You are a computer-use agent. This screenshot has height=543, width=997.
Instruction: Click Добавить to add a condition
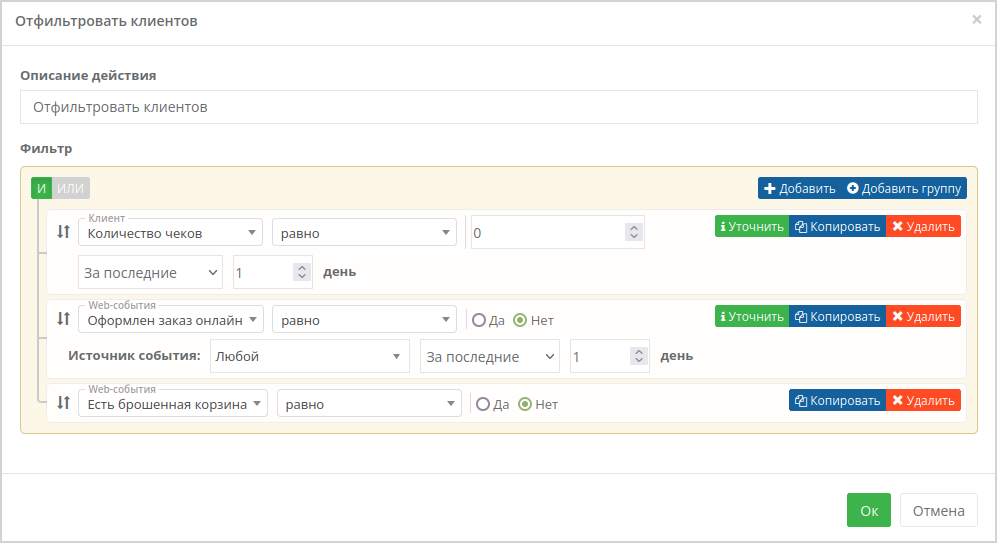point(799,188)
